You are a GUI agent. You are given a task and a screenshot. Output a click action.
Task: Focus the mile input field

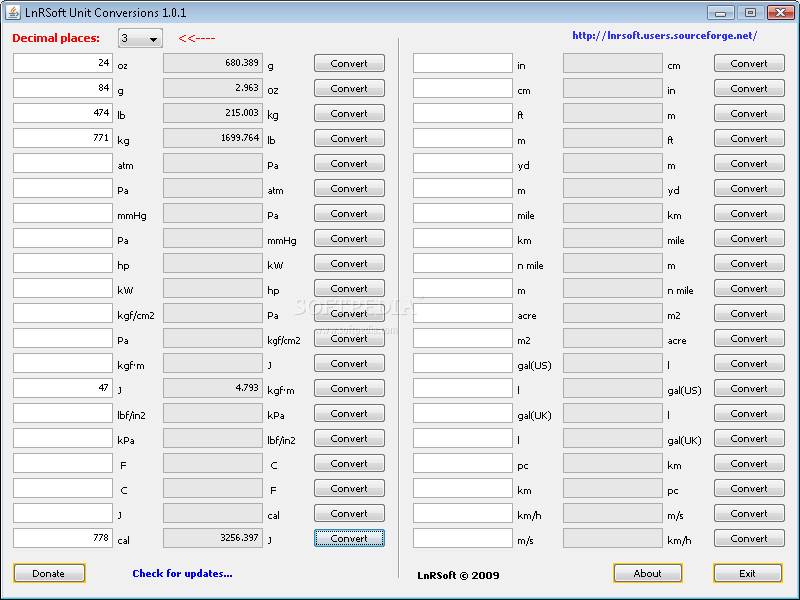tap(463, 213)
